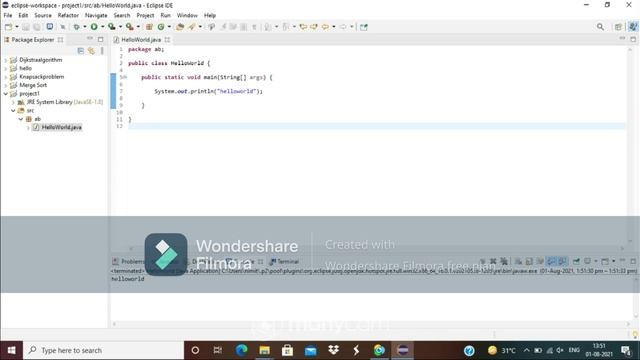
Task: Toggle Link with Editor in Package Explorer
Action: (91, 51)
